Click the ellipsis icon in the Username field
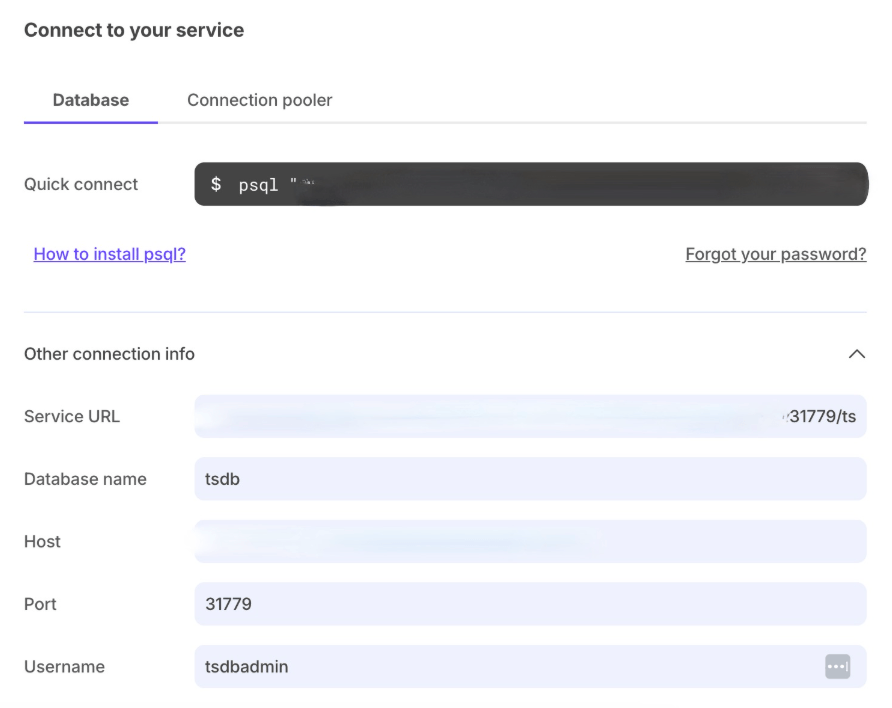The image size is (892, 708). coord(840,666)
